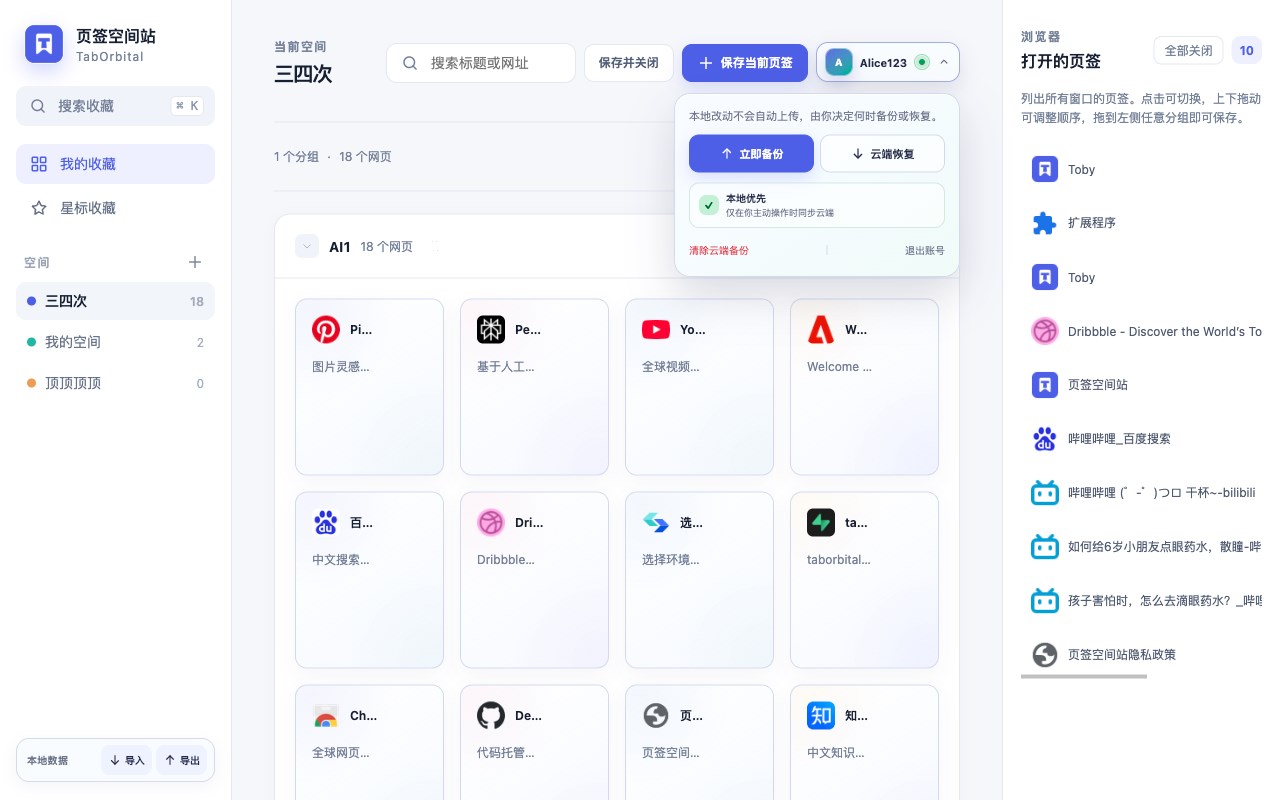1280x800 pixels.
Task: Click the 全球视频 description text
Action: pos(671,367)
